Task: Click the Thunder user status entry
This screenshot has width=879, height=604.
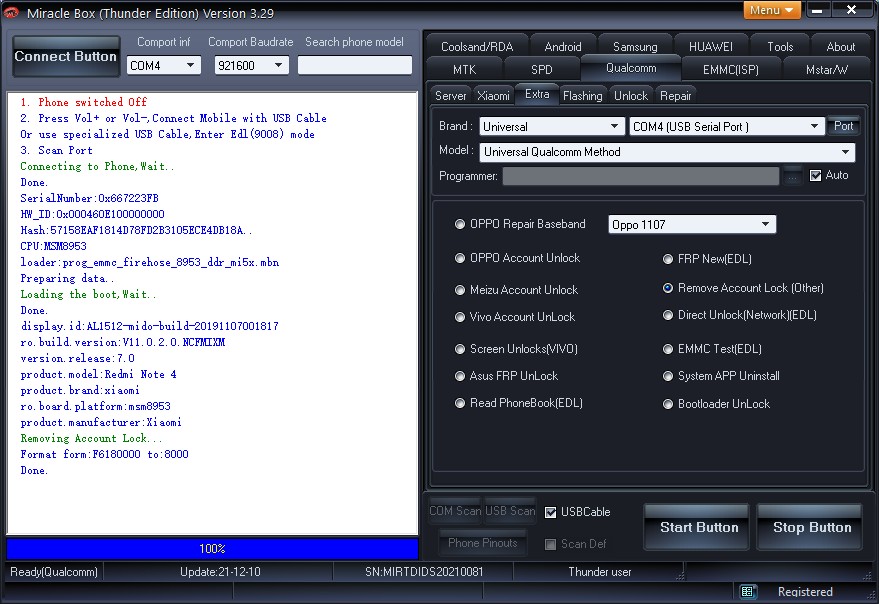Action: click(x=599, y=572)
